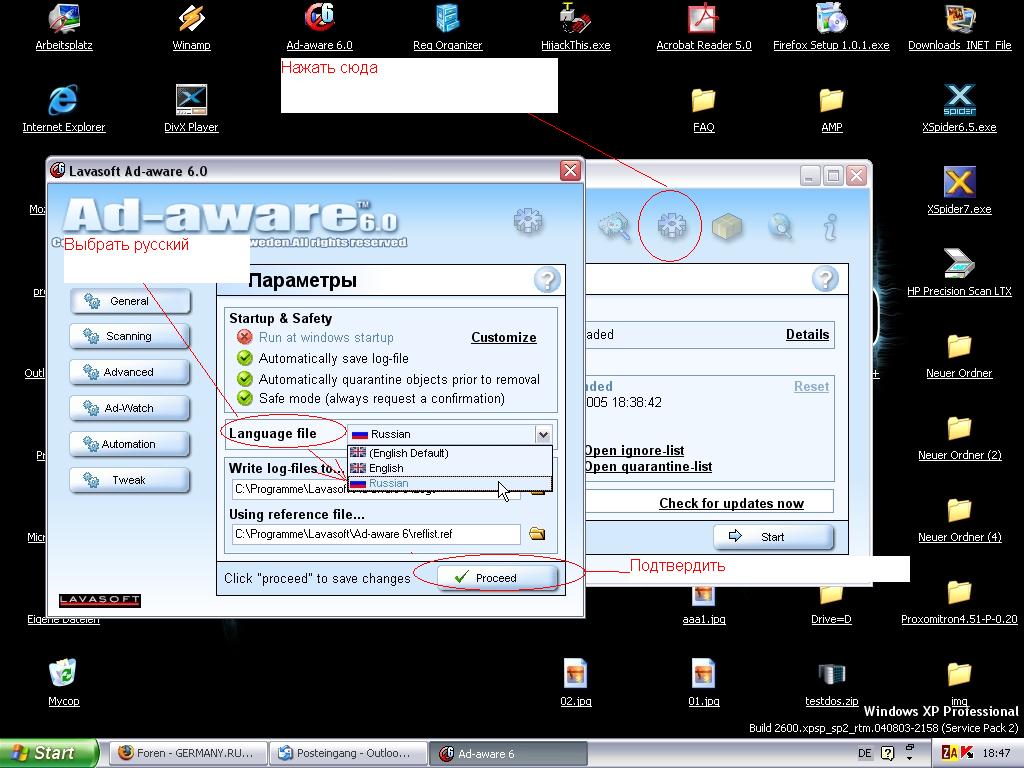This screenshot has width=1024, height=768.
Task: Select the Proxomitron4.51-P-0.20 folder
Action: click(959, 601)
